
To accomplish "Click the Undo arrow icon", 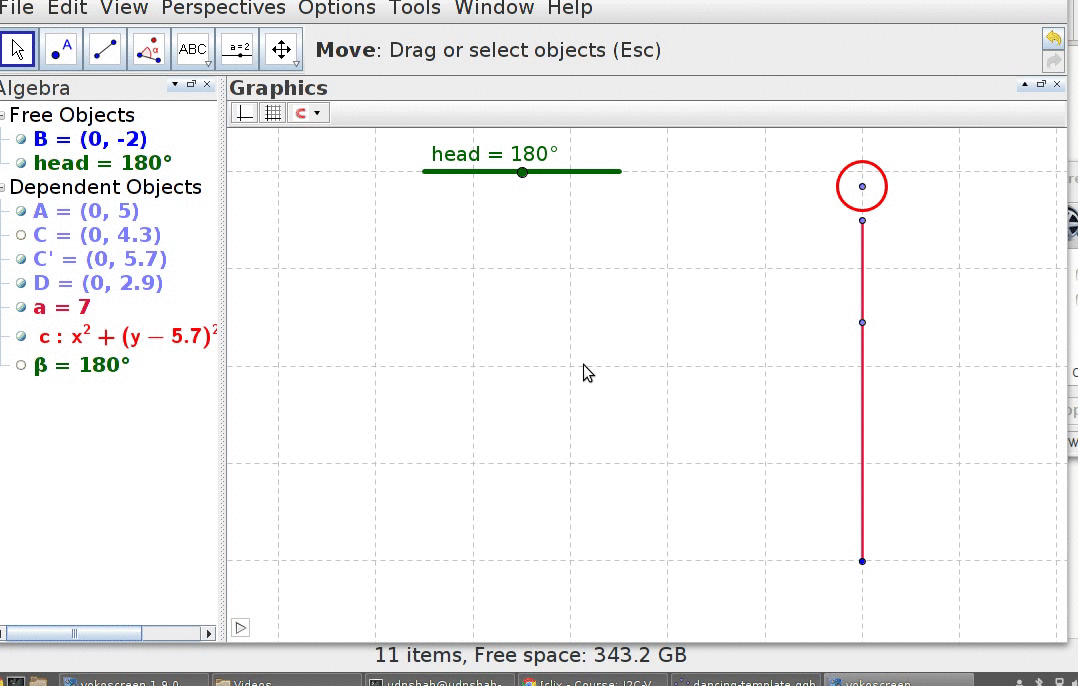I will (1053, 38).
